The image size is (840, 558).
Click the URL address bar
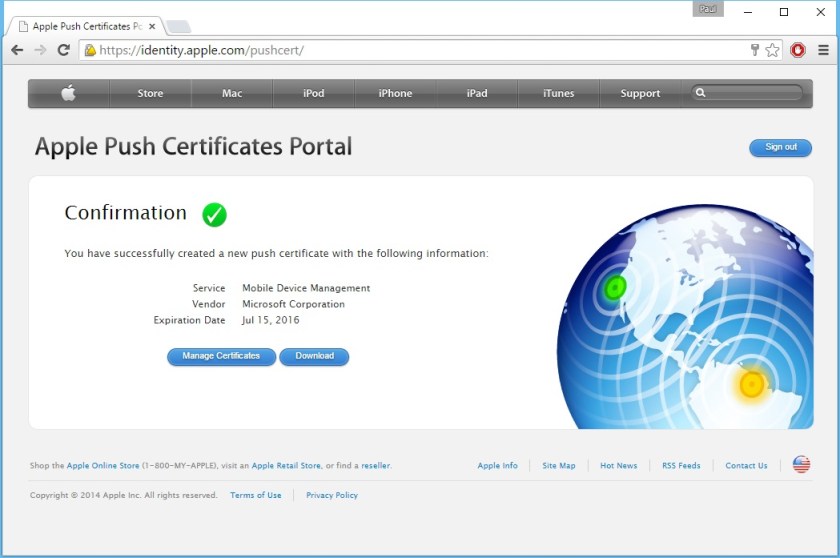coord(420,50)
